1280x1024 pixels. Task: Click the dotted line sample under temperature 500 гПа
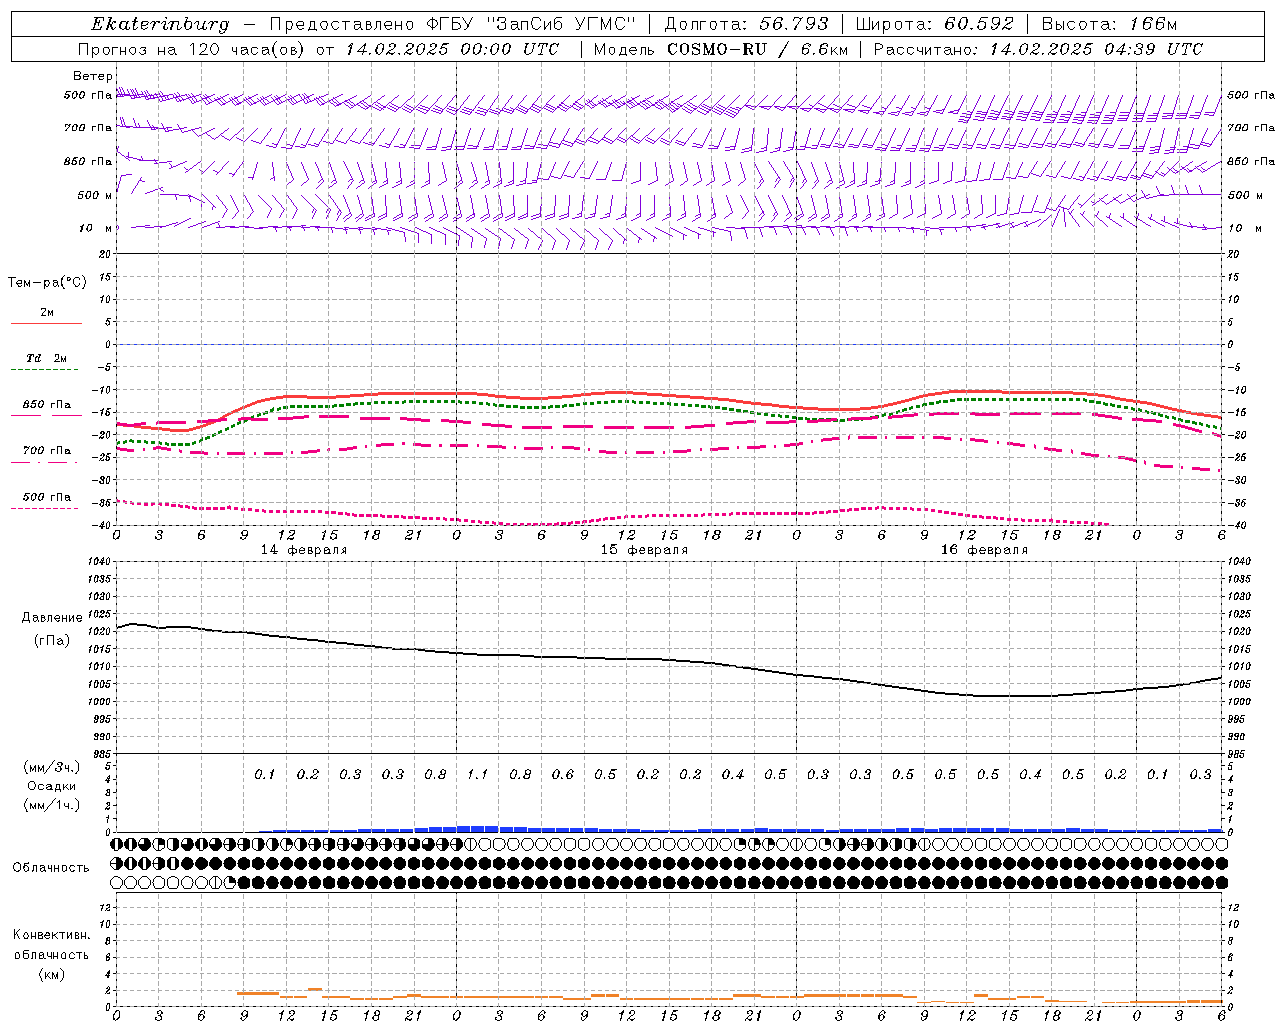click(x=44, y=508)
